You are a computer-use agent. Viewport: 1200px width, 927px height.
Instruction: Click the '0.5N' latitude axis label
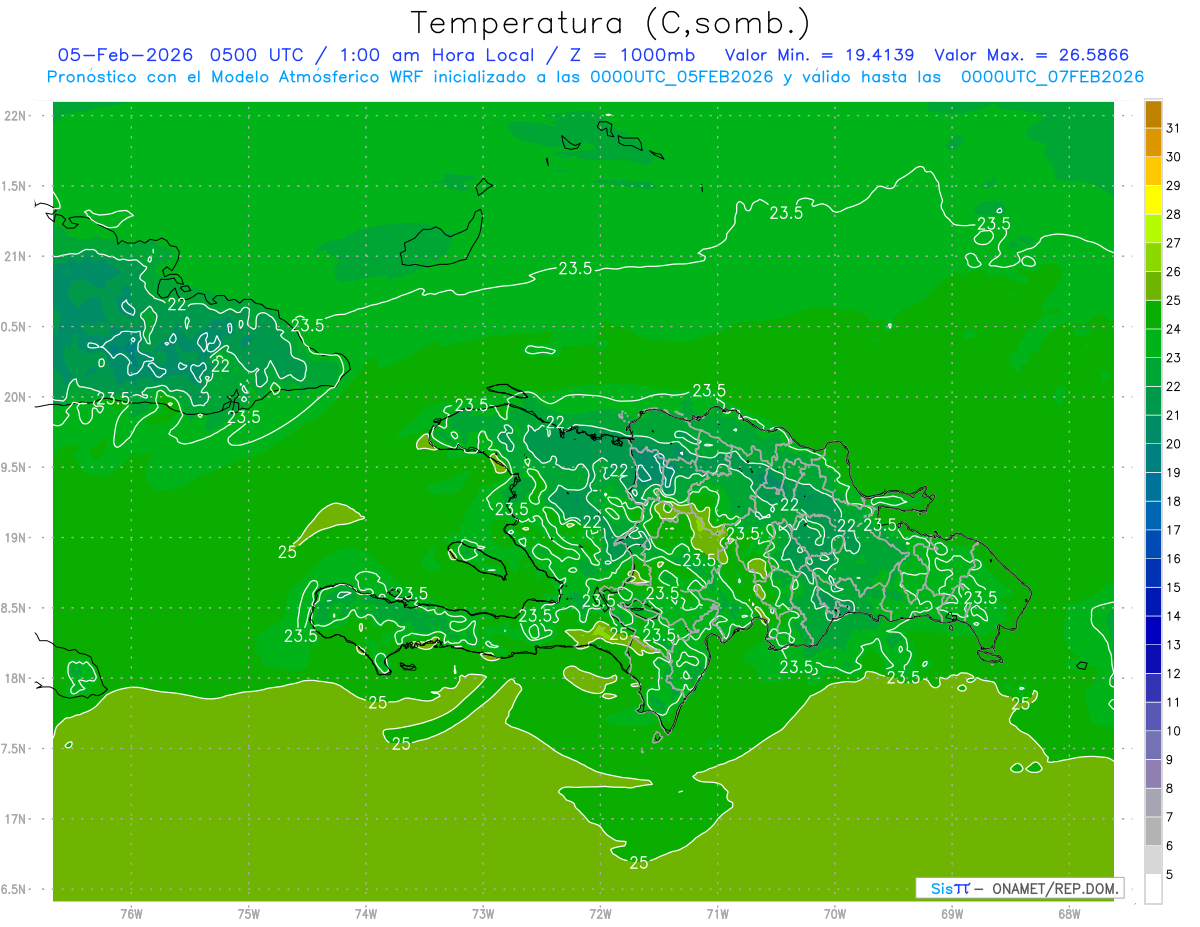tap(15, 327)
